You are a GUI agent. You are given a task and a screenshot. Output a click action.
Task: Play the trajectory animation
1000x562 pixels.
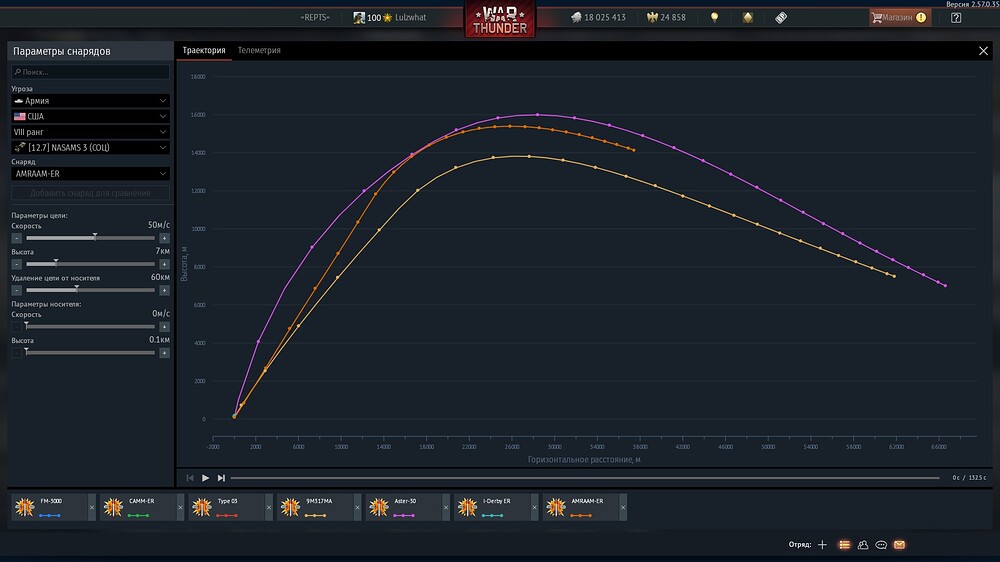point(205,478)
